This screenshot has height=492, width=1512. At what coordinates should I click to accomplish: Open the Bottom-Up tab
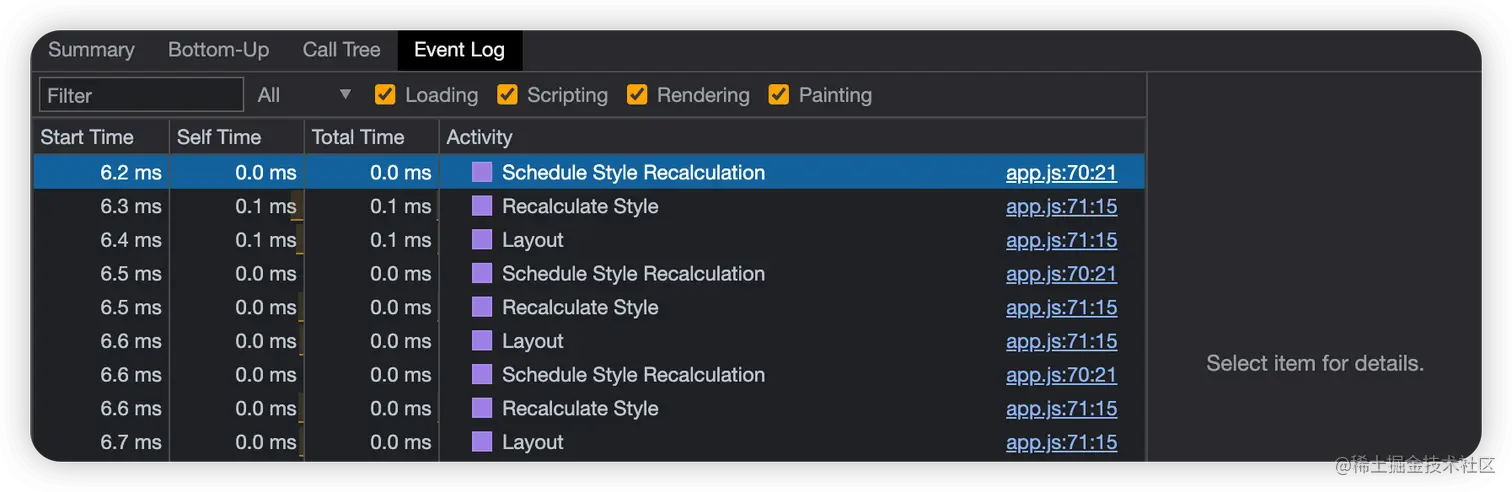(218, 50)
